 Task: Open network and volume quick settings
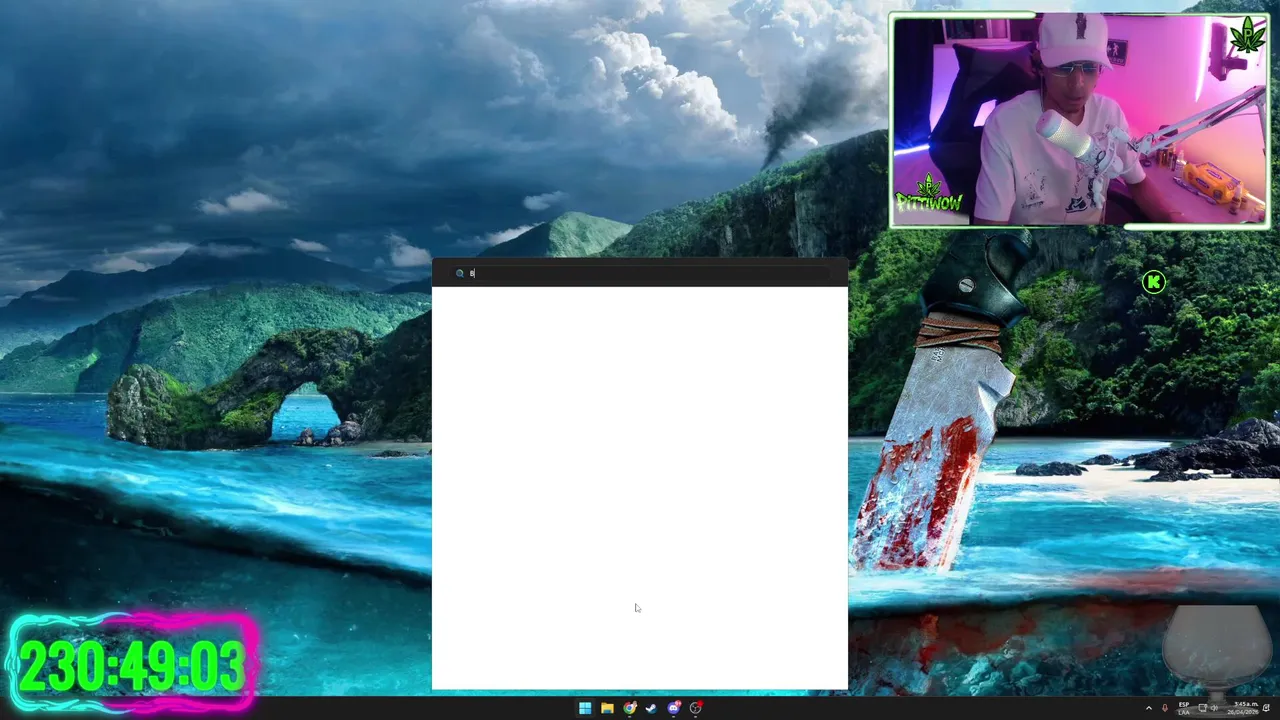(x=1209, y=708)
